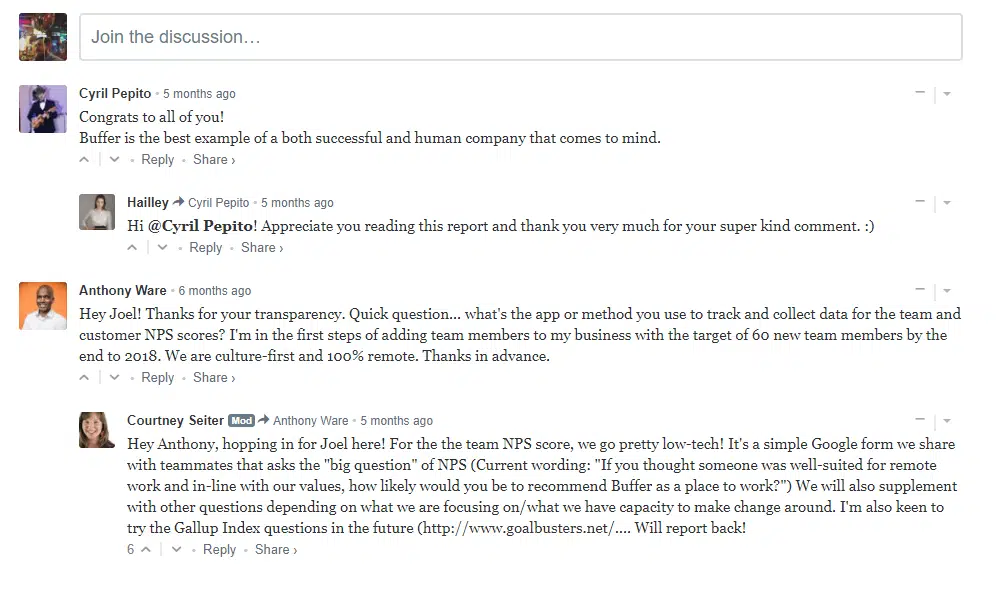Upvote Cyril Pepito's comment
The width and height of the screenshot is (997, 589).
tap(84, 159)
